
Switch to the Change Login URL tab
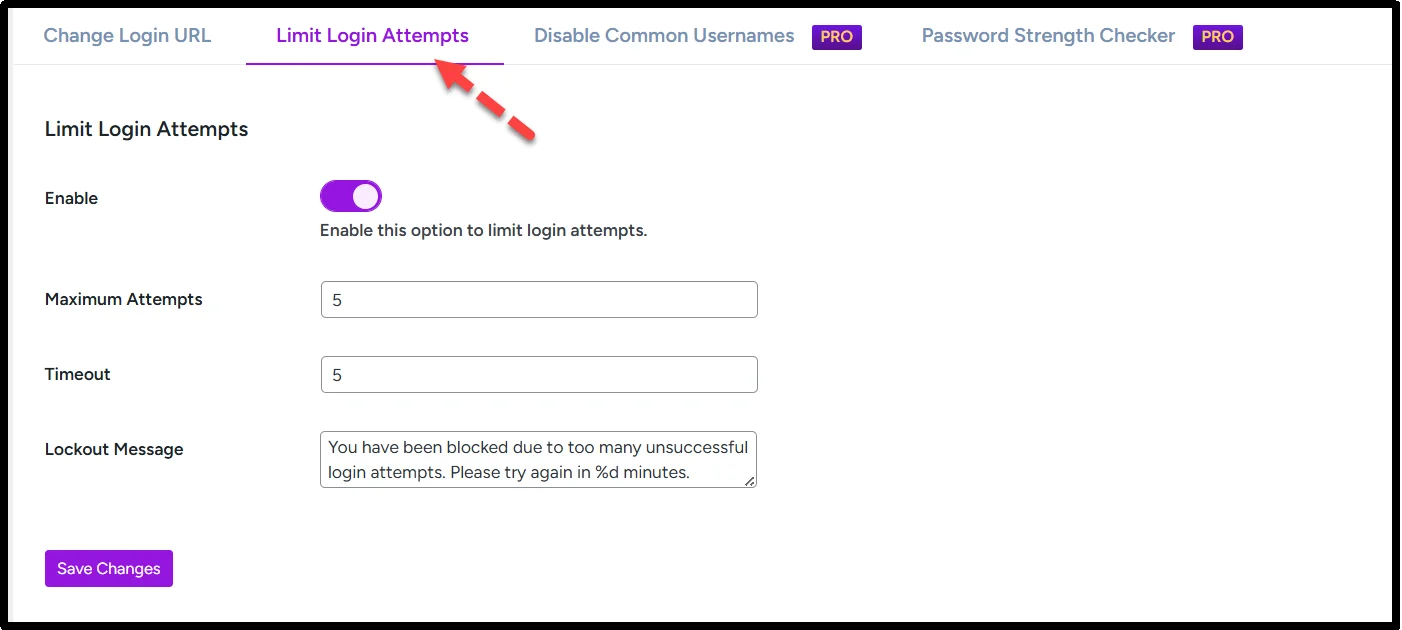(x=127, y=35)
